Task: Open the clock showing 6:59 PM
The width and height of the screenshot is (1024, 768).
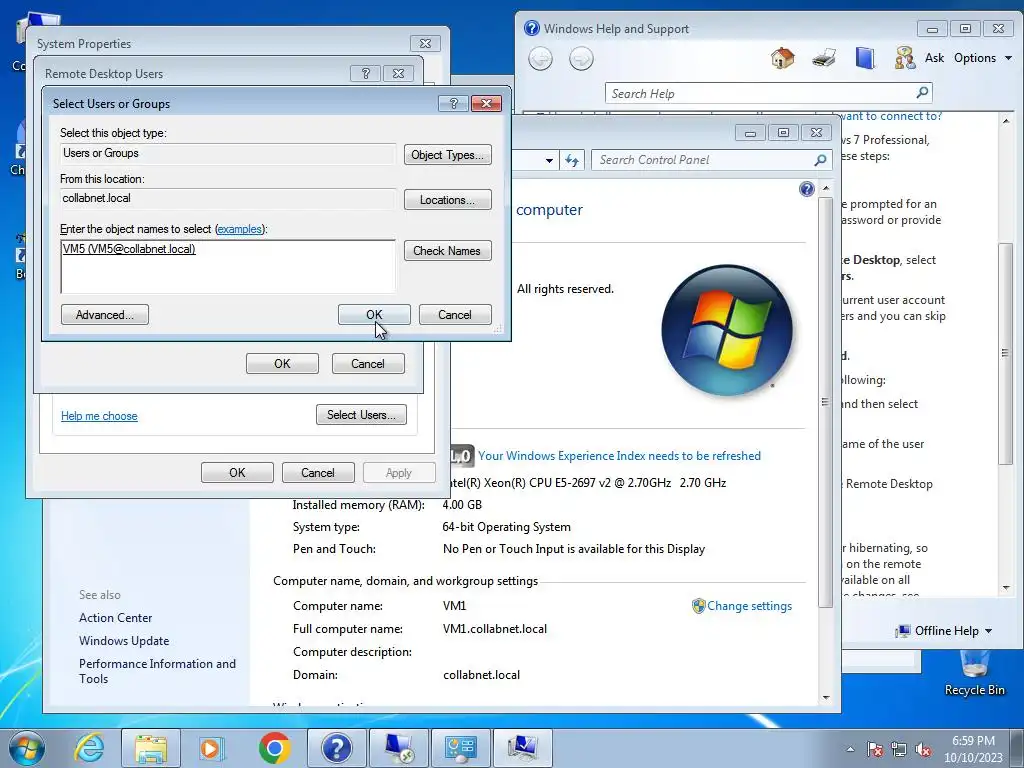Action: click(973, 749)
